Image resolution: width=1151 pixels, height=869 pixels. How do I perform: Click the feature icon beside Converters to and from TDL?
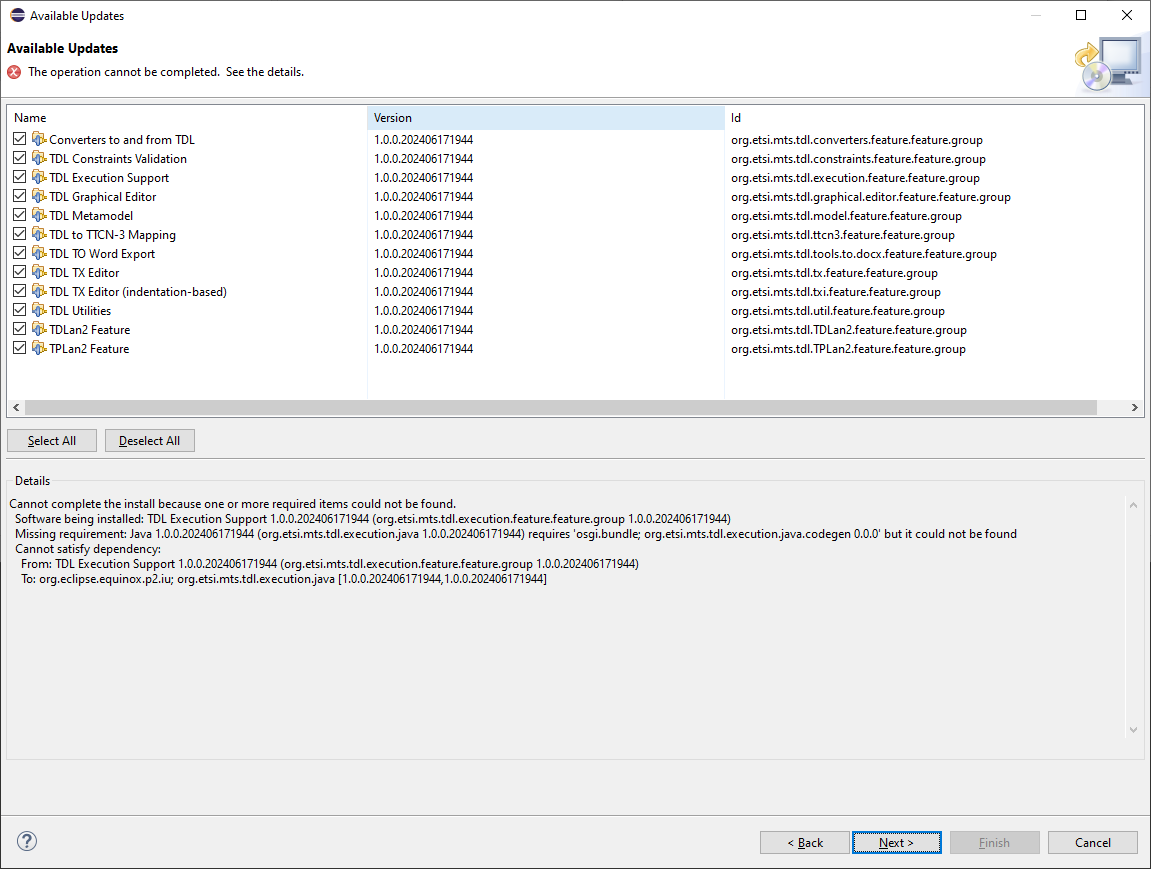point(39,139)
